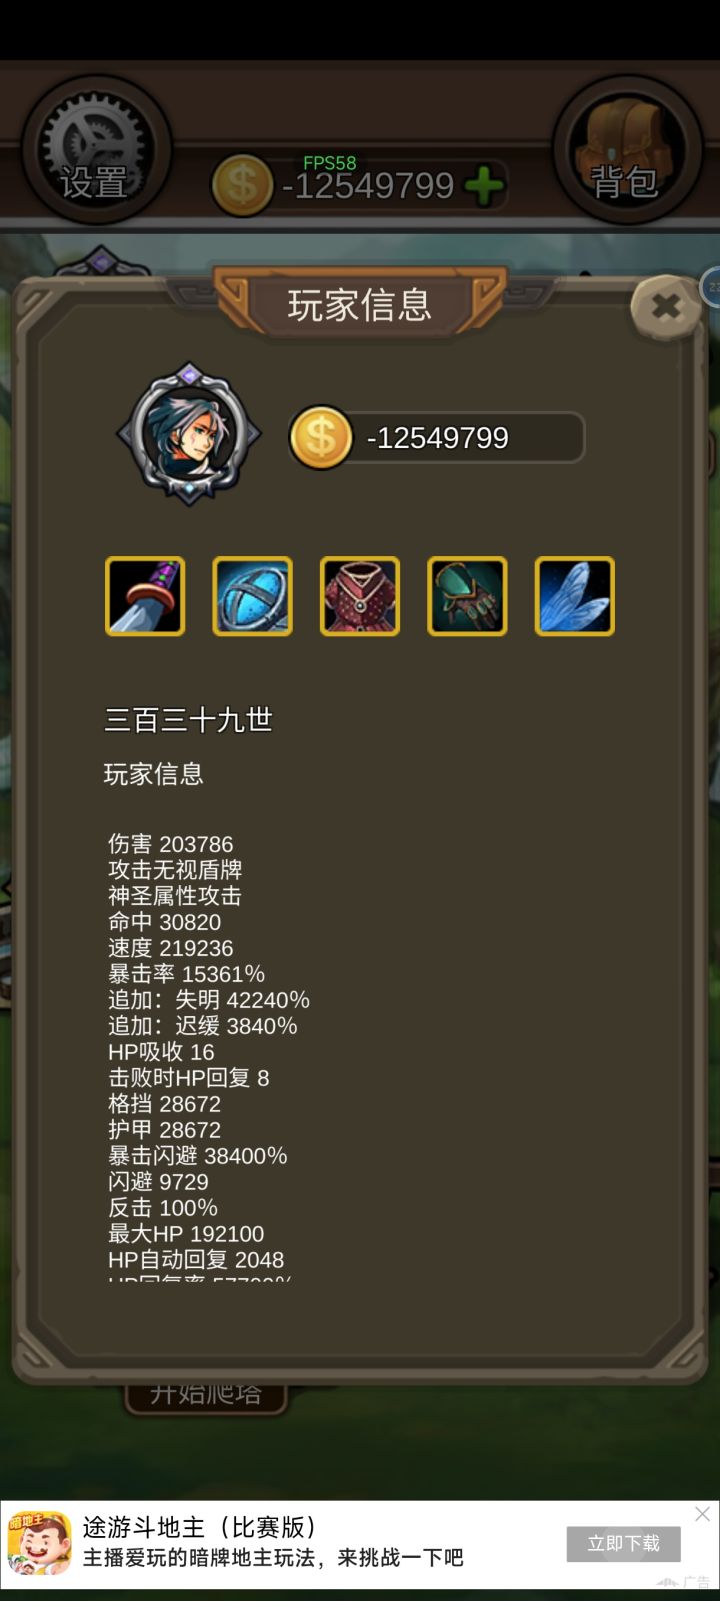720x1601 pixels.
Task: Click the player avatar portrait
Action: click(189, 434)
